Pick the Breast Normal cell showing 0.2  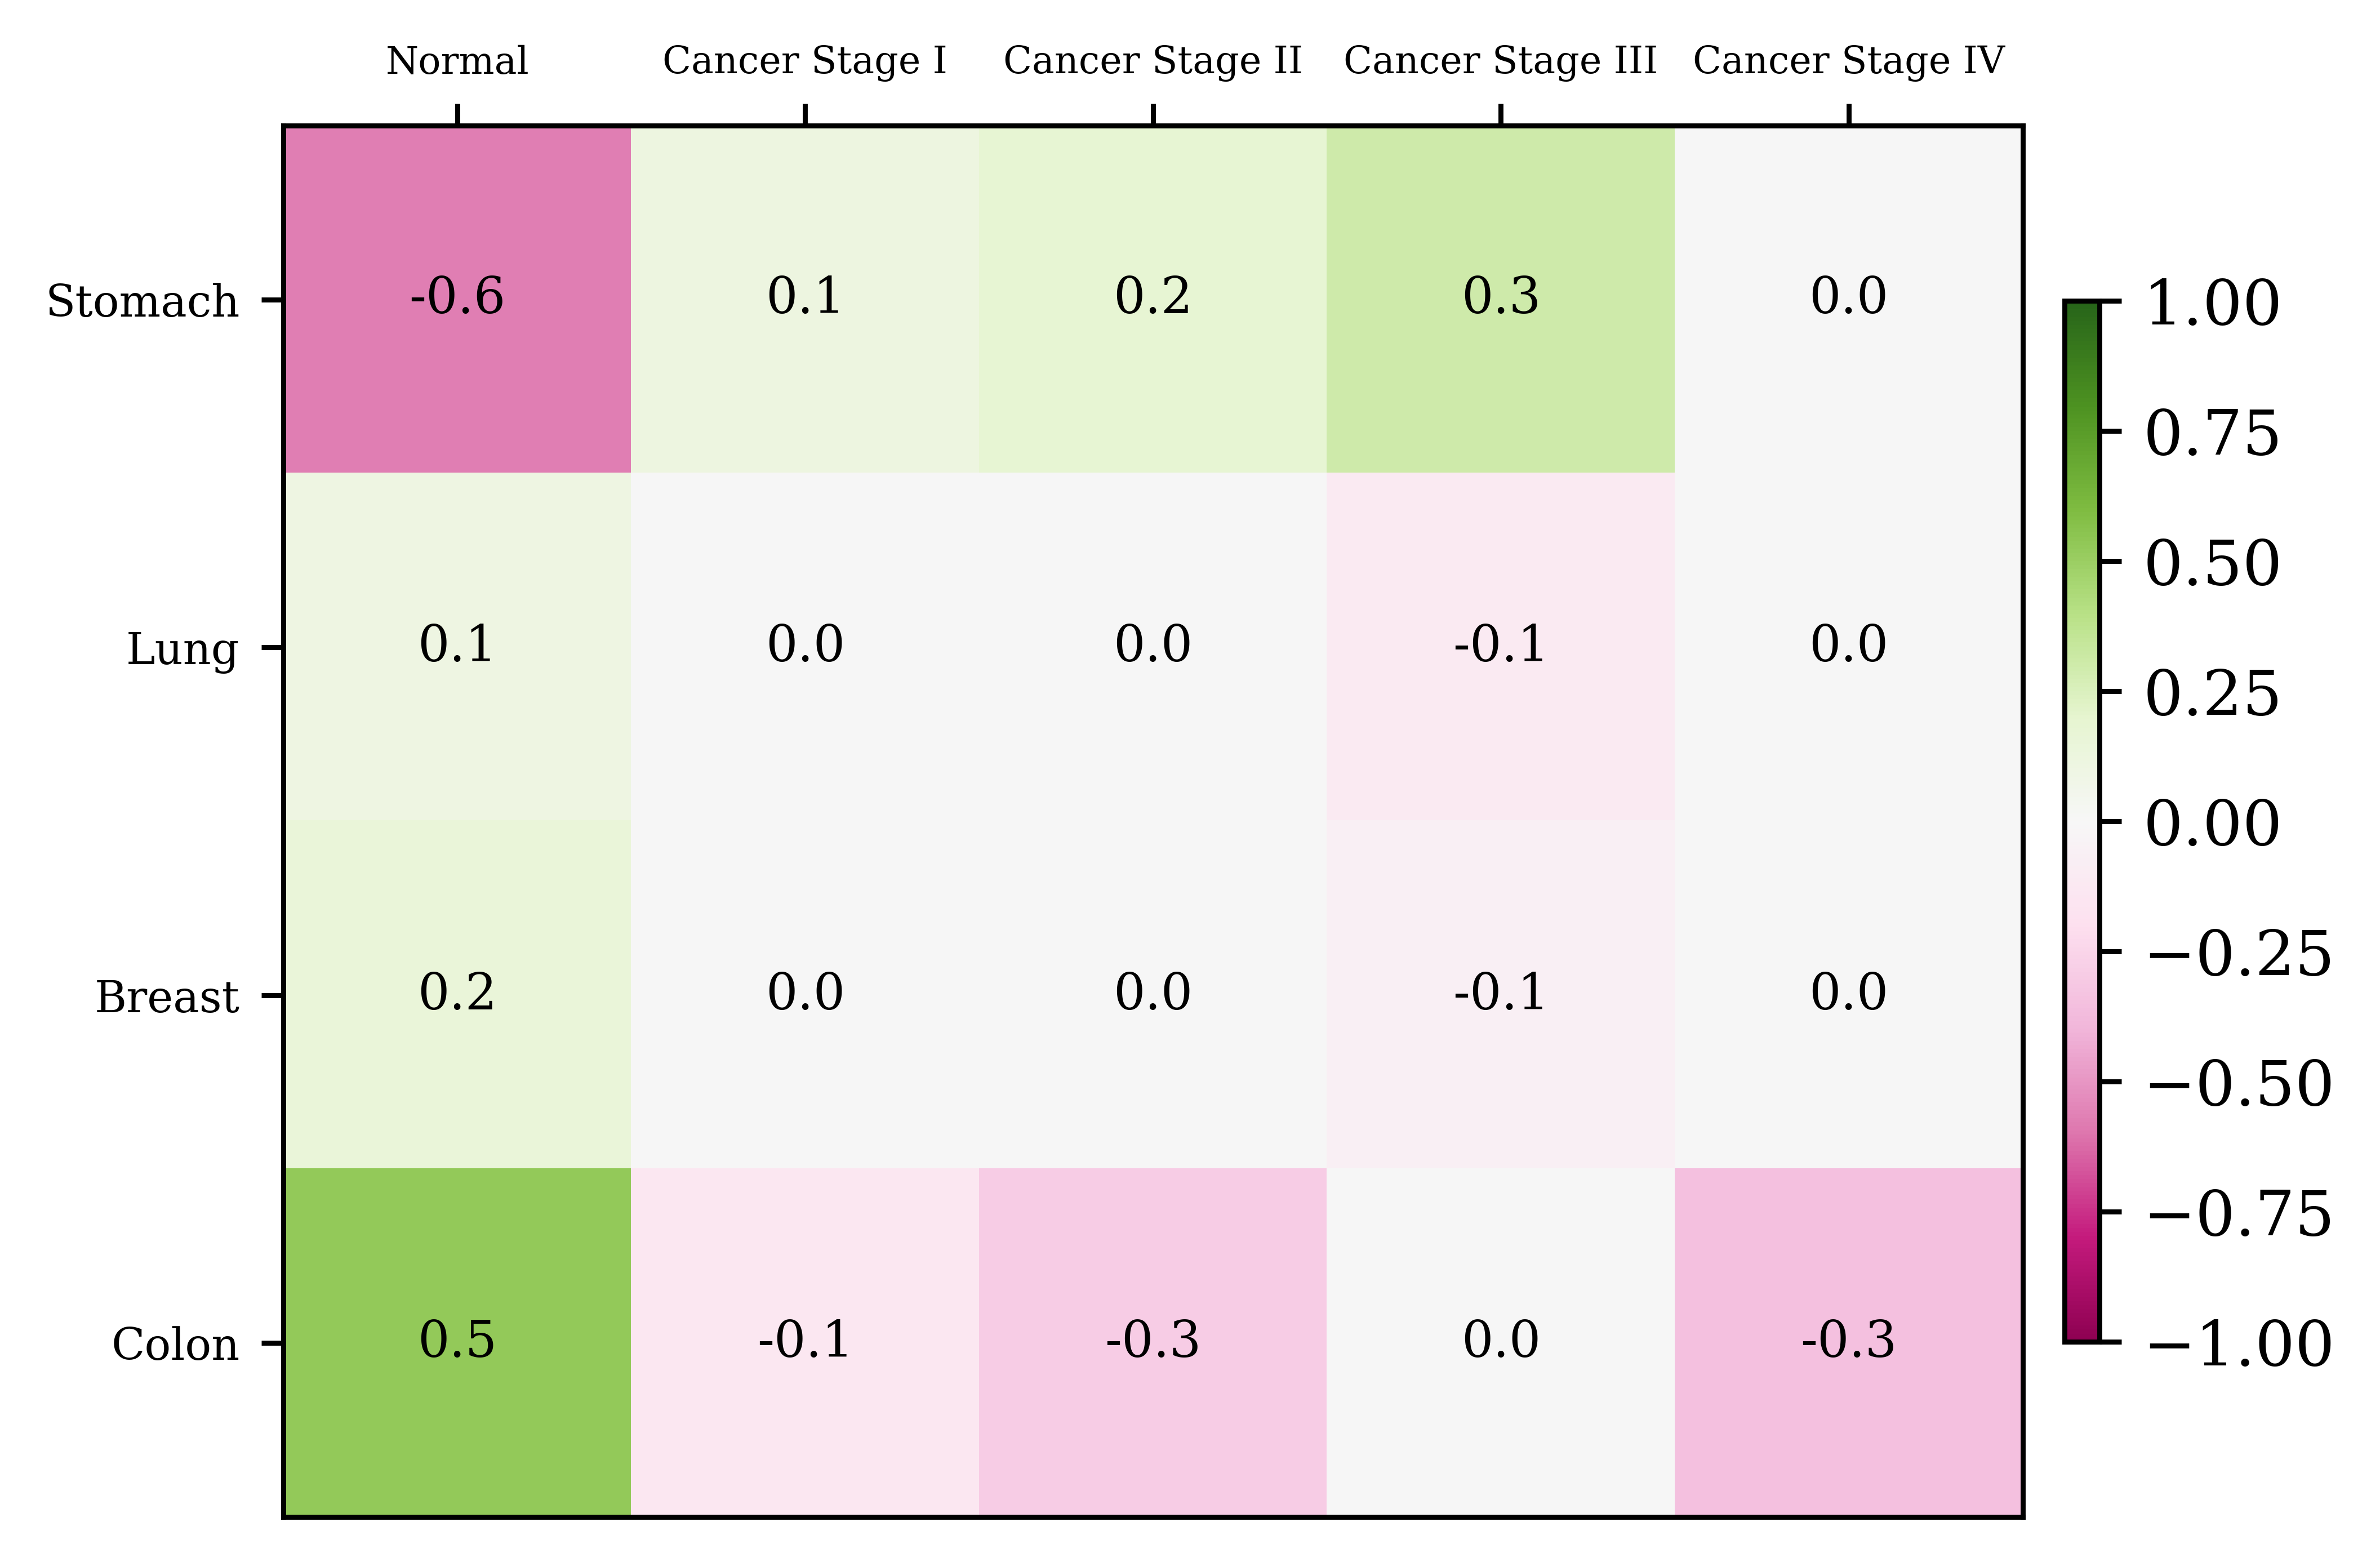457,994
